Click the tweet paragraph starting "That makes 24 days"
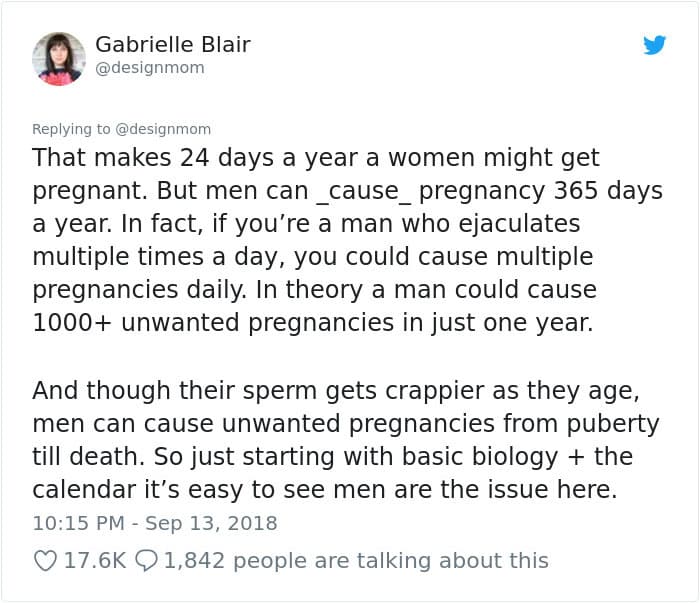The height and width of the screenshot is (603, 700). (x=347, y=240)
